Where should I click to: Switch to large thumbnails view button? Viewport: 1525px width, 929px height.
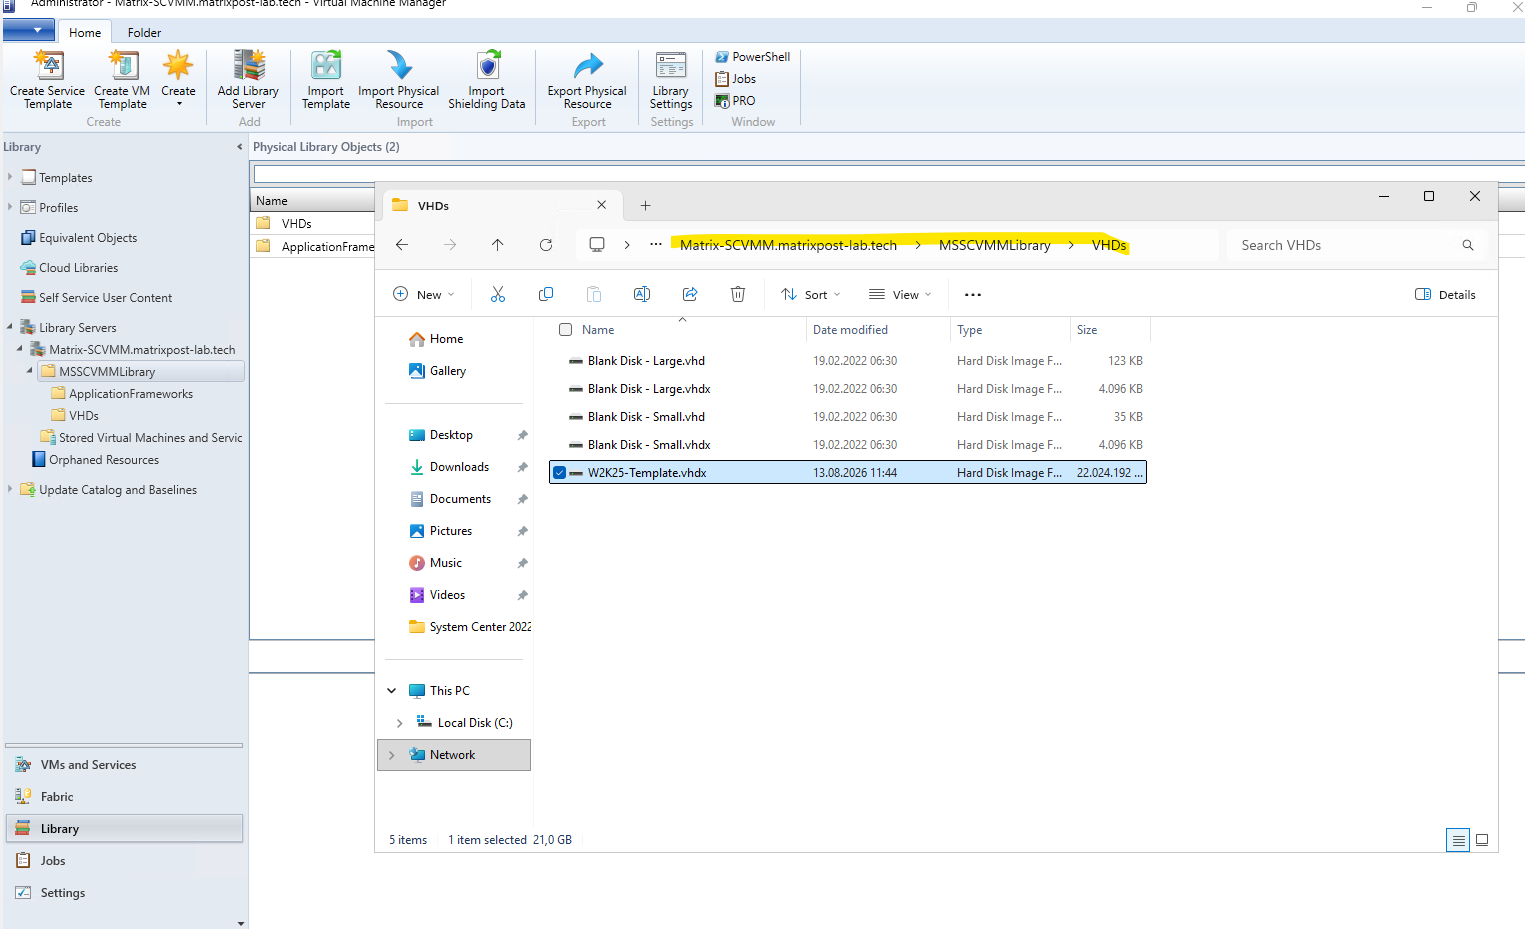click(1482, 840)
